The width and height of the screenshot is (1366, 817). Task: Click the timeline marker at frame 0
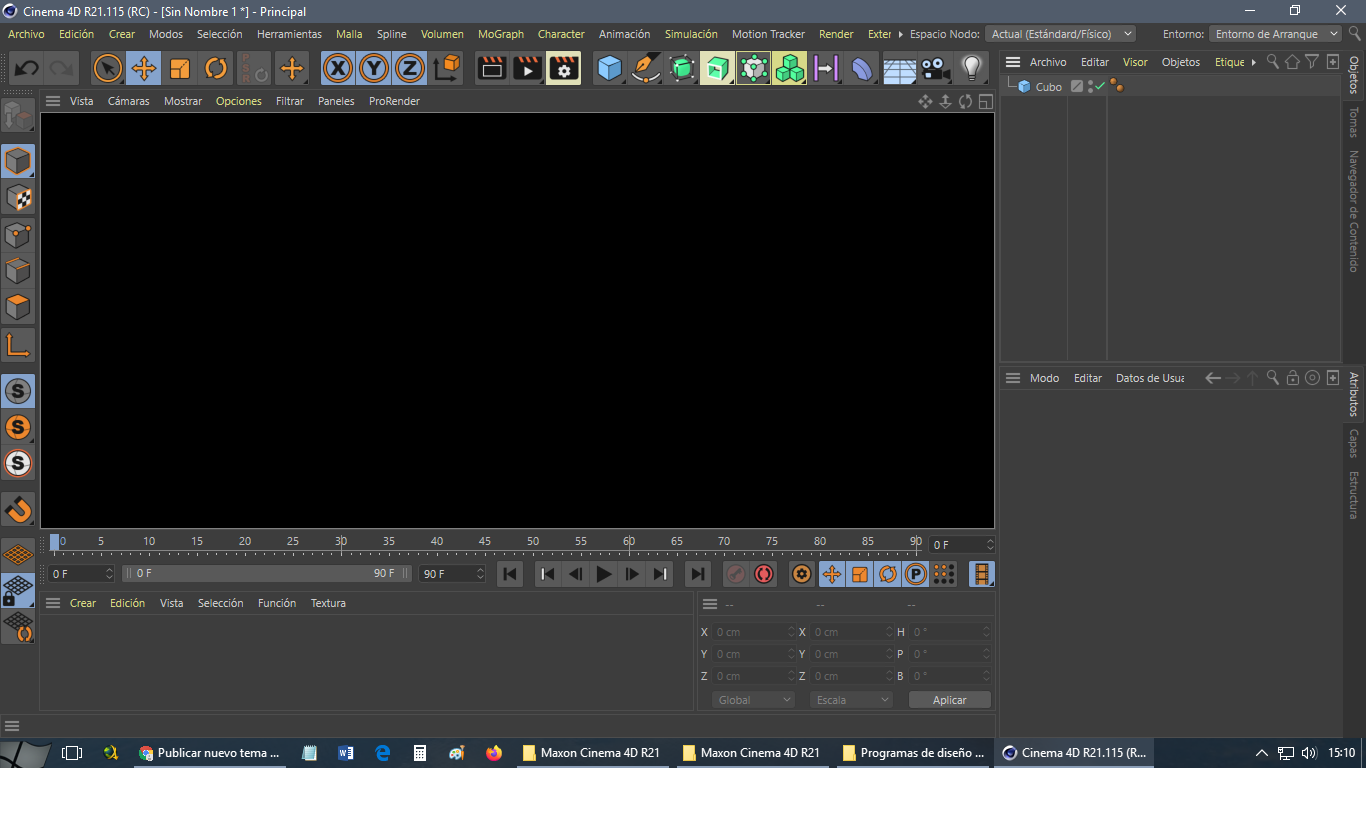click(x=55, y=542)
